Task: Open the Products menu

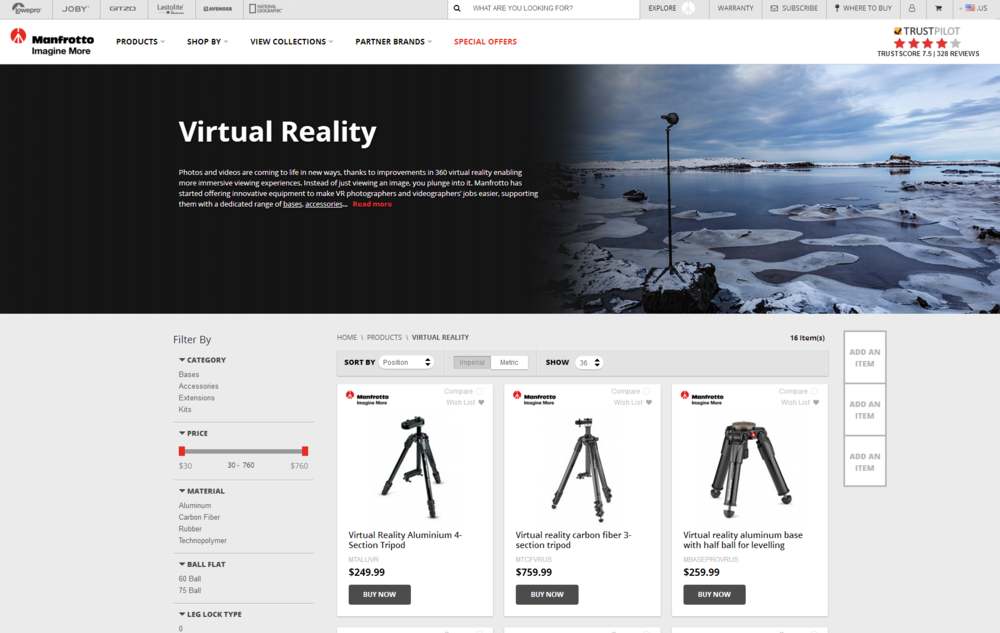Action: click(140, 42)
